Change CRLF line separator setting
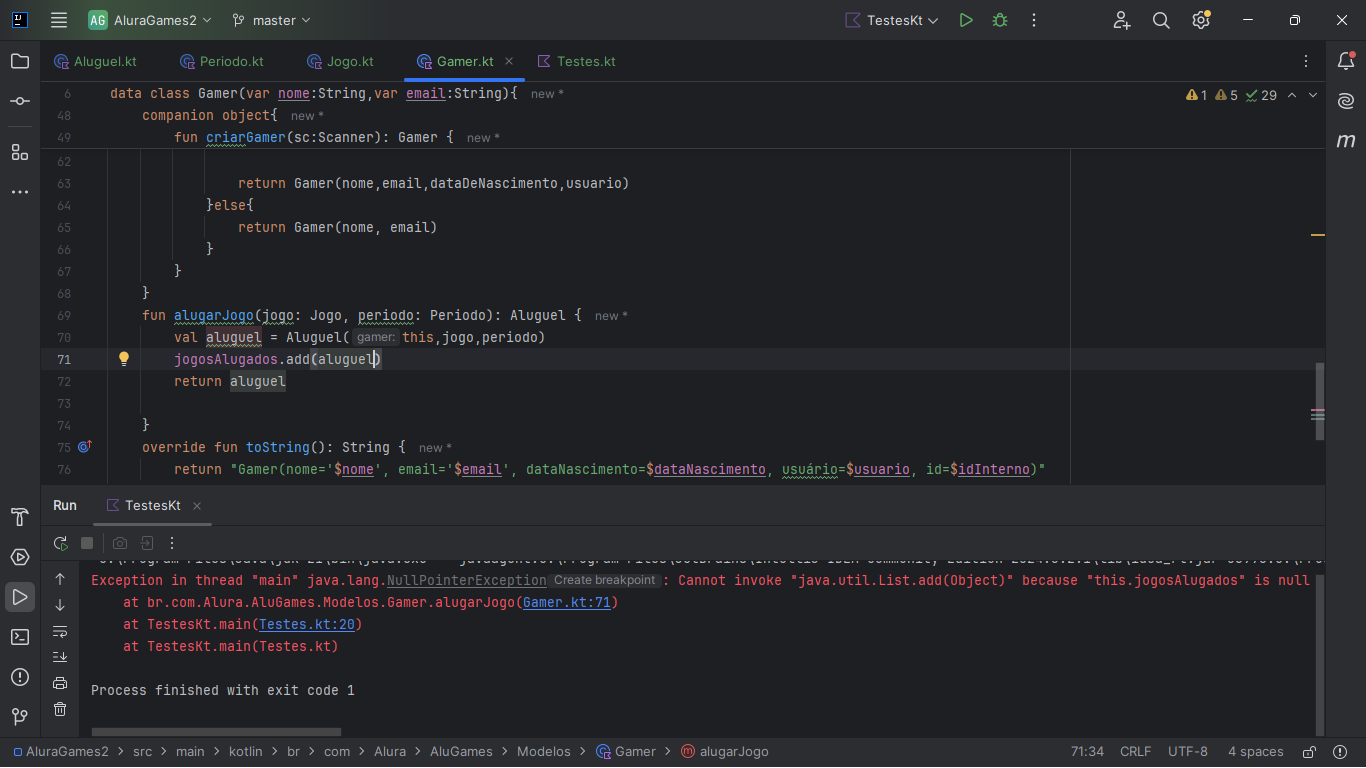This screenshot has height=768, width=1366. [1135, 751]
